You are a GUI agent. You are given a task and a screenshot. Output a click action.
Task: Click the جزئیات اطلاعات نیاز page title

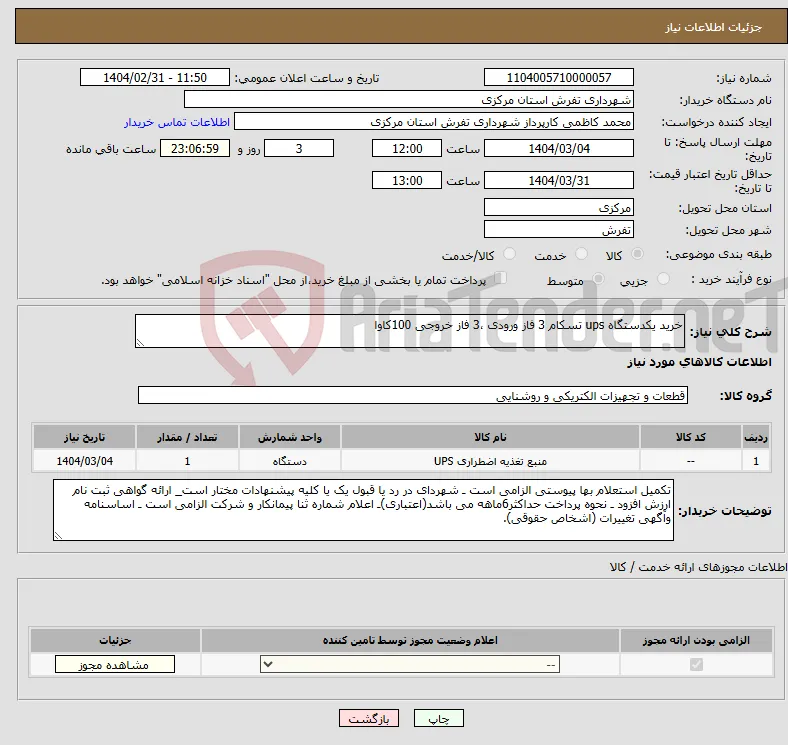pos(713,27)
